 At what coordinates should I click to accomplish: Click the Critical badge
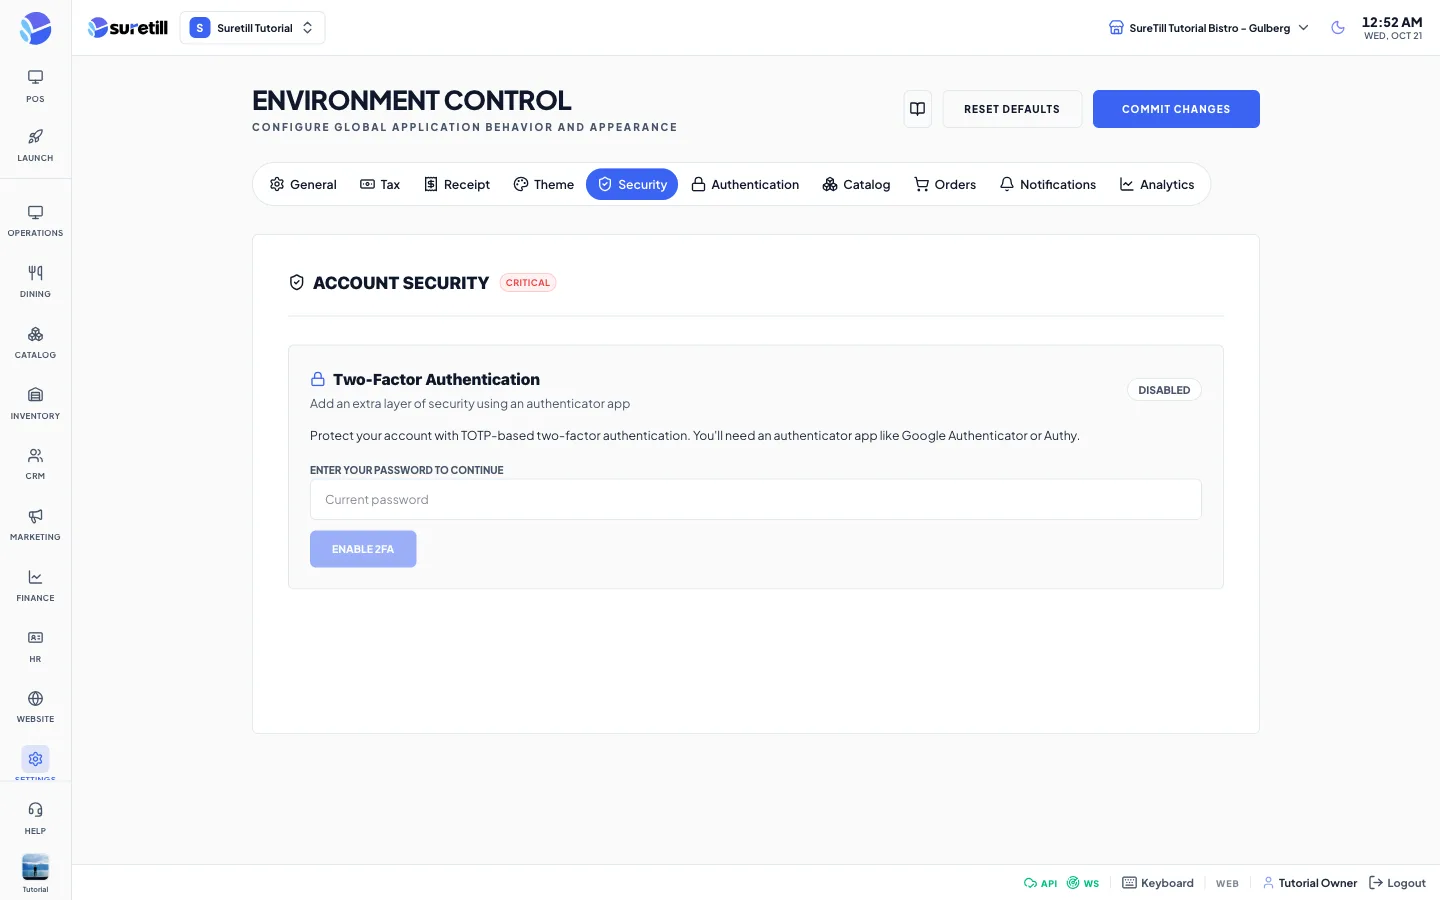(528, 283)
